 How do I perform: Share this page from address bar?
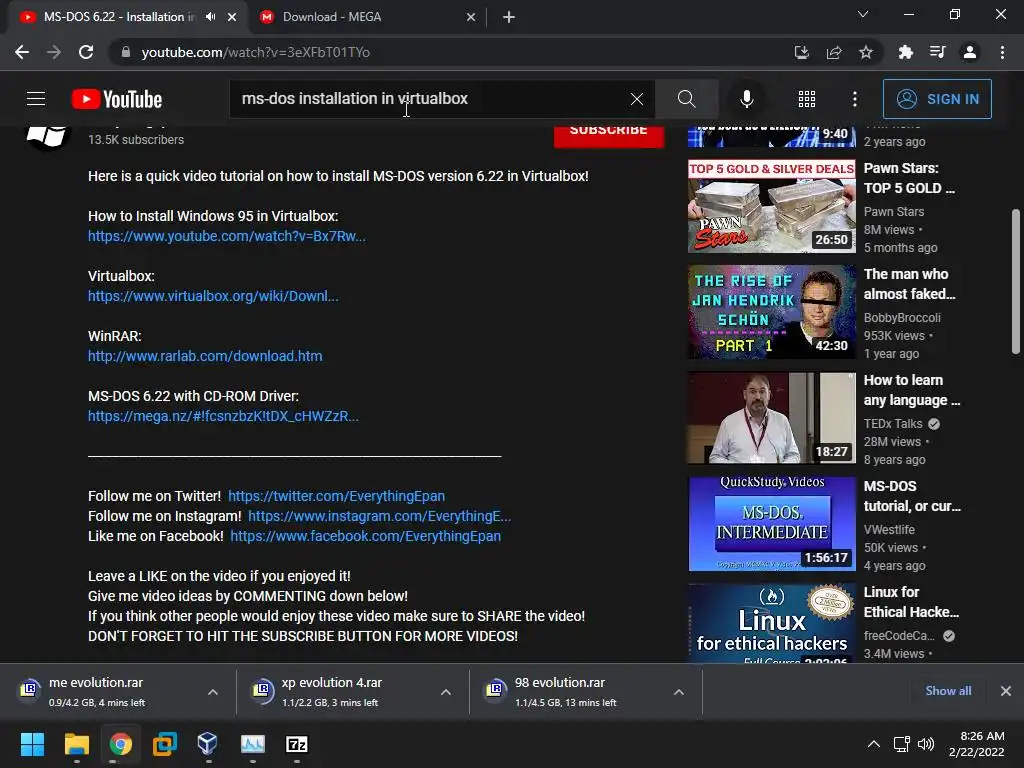[833, 52]
